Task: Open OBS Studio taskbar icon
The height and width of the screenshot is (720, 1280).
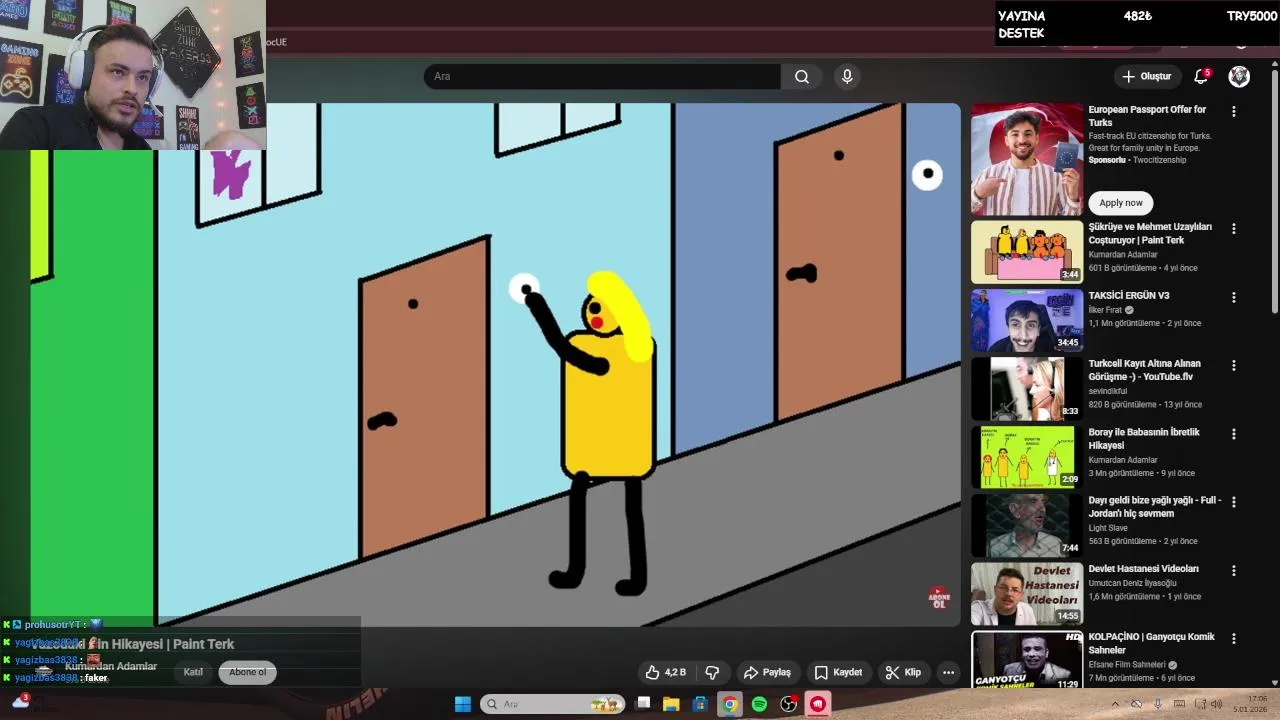Action: (789, 704)
